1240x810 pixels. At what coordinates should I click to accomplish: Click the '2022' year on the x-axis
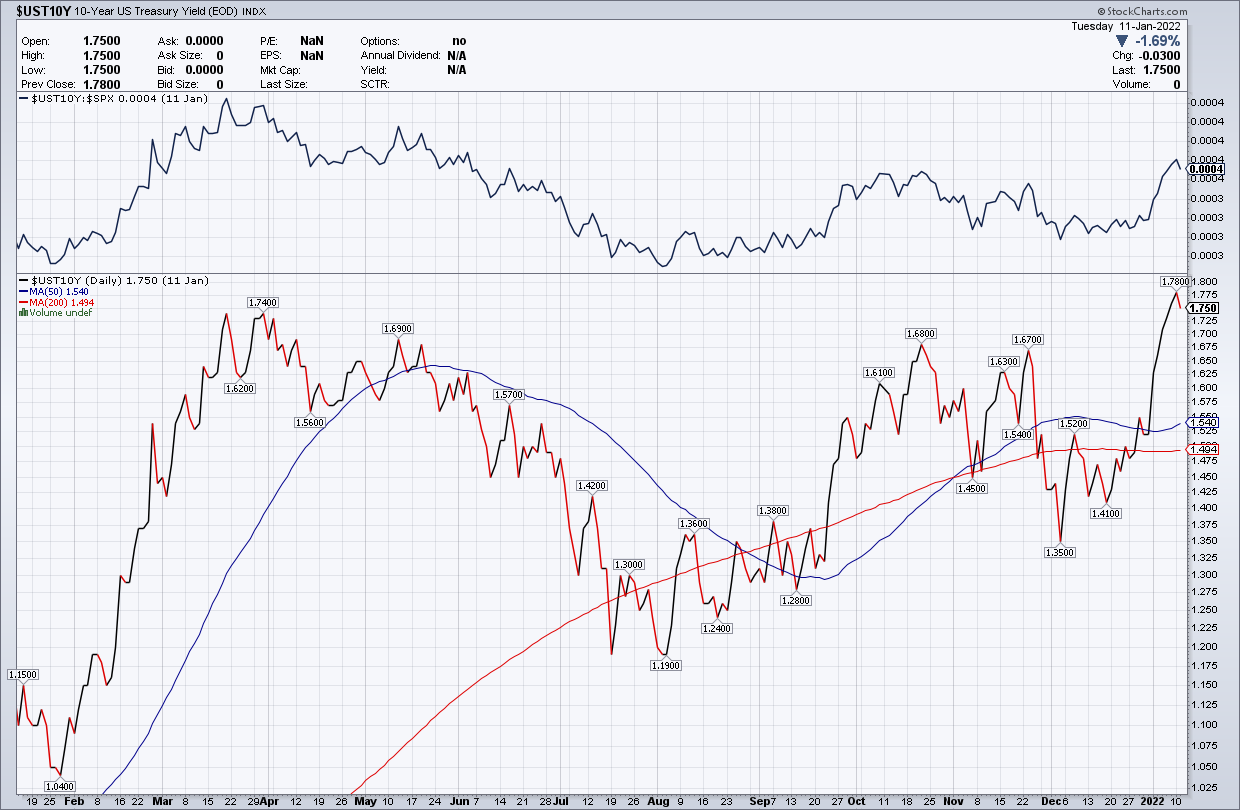(x=1154, y=801)
